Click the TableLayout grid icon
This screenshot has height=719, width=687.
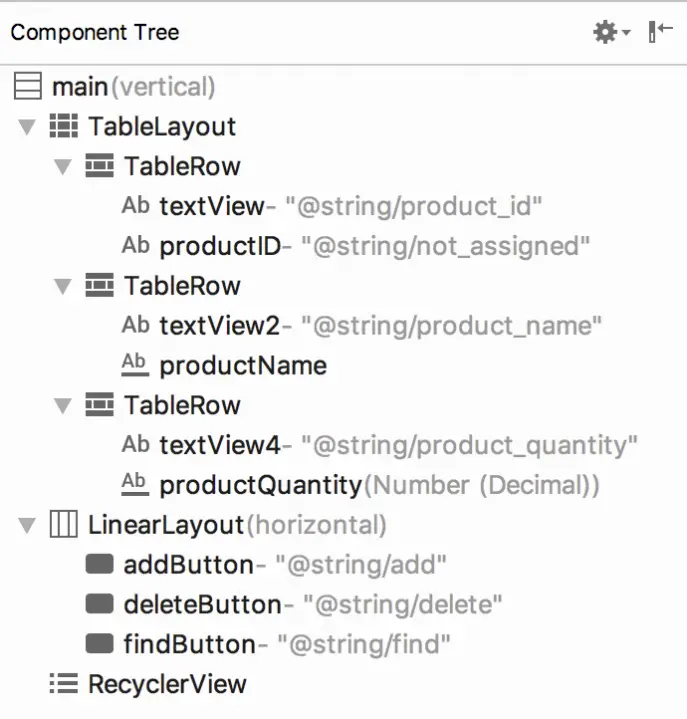pos(64,127)
